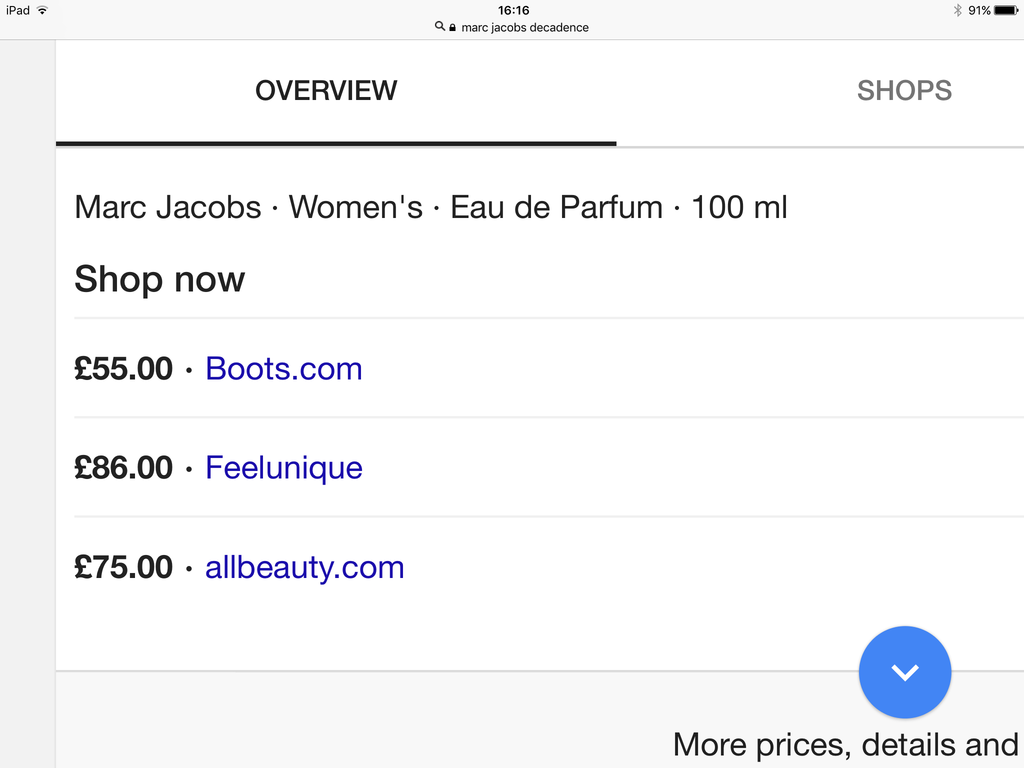Expand with the blue chevron down button
1024x768 pixels.
click(x=904, y=672)
